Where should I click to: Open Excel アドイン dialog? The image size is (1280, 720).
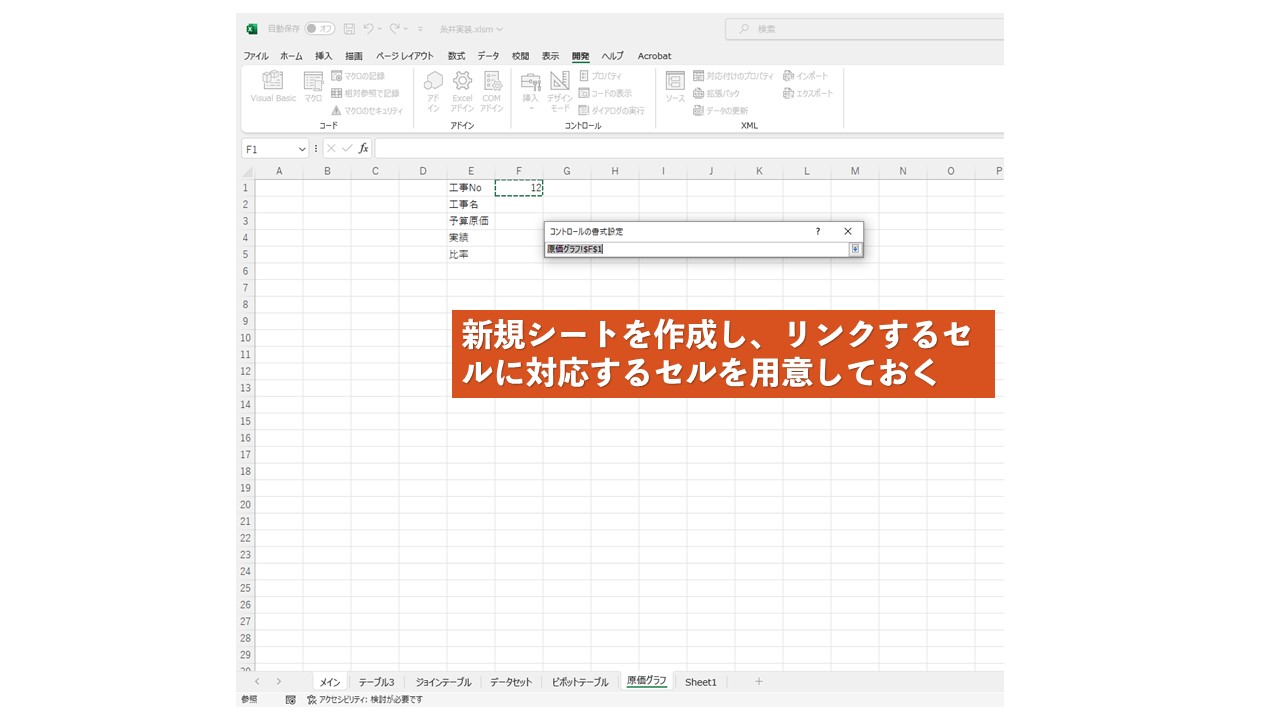[x=462, y=90]
